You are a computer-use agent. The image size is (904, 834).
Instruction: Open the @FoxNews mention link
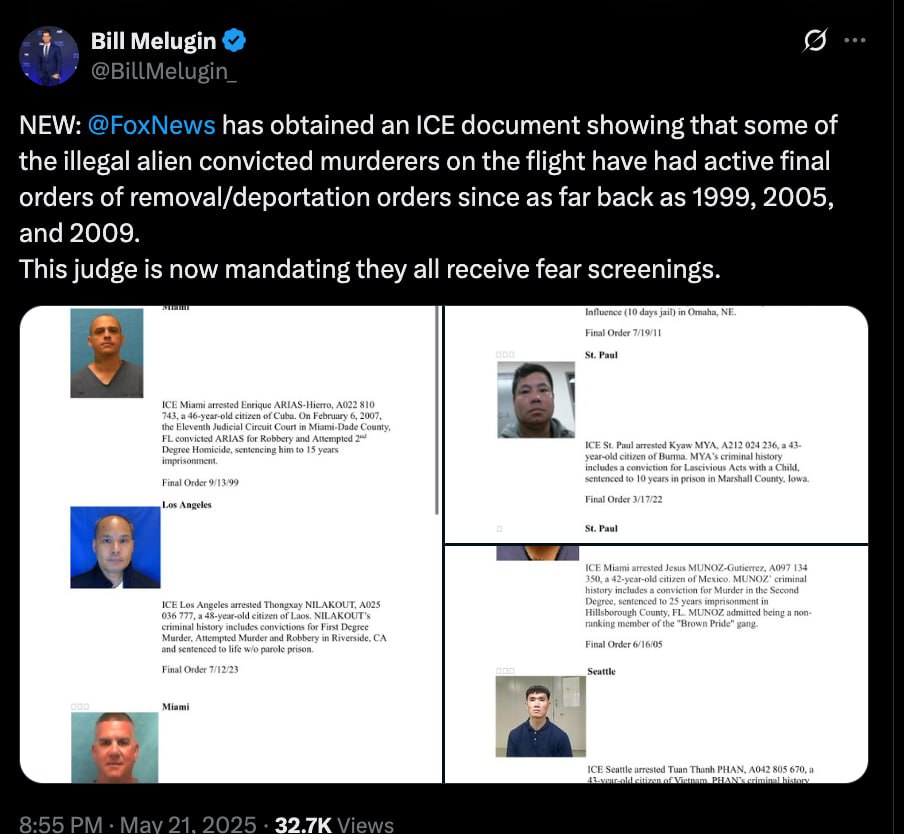coord(152,125)
